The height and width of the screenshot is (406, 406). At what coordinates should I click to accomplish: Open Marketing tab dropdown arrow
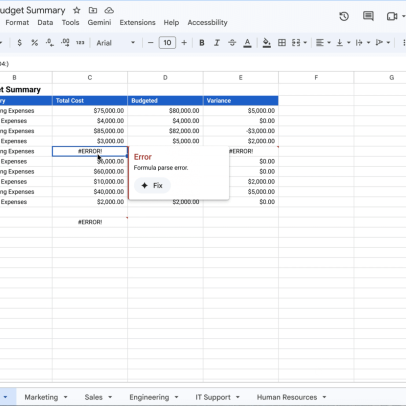click(66, 397)
